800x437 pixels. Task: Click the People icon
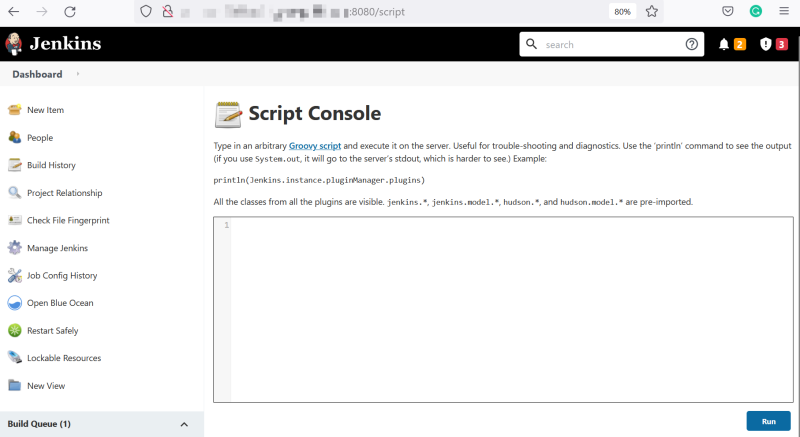tap(15, 137)
